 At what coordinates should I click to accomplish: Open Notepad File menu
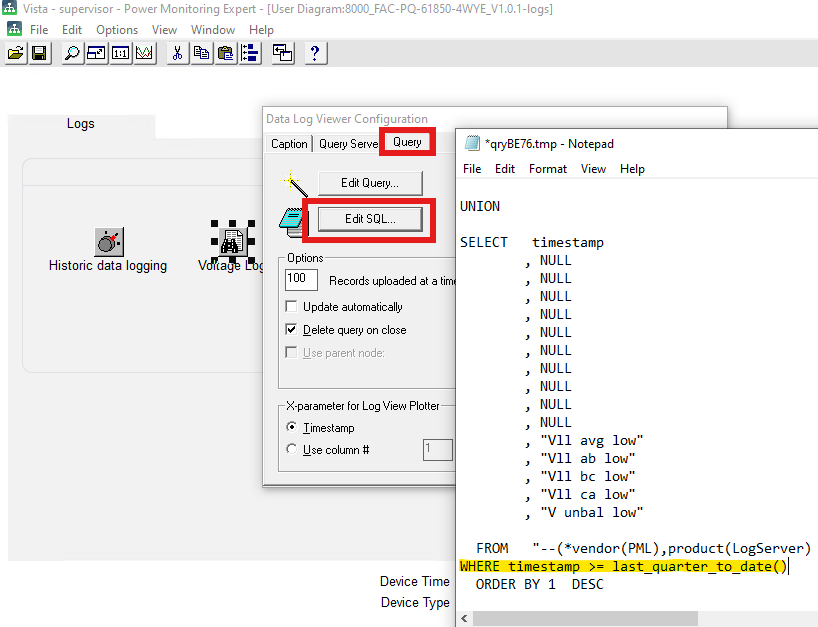(x=472, y=169)
